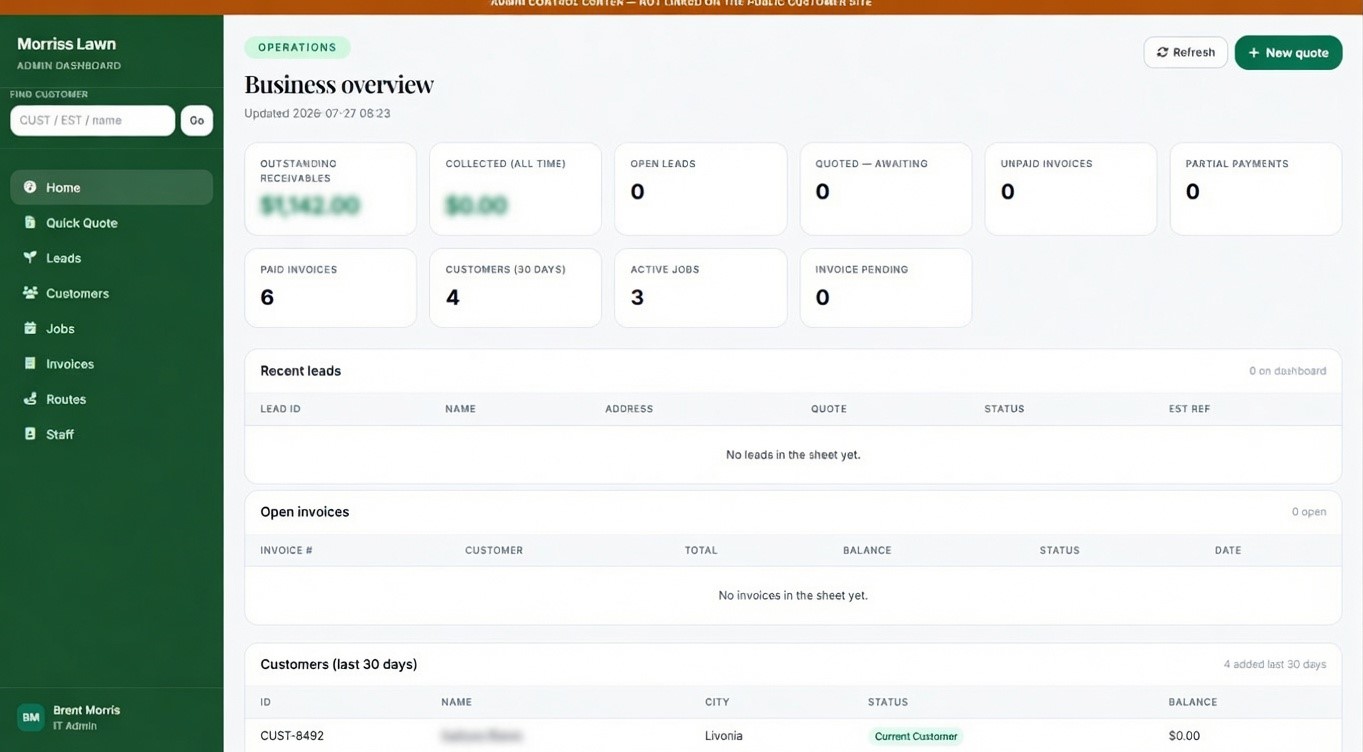
Task: Click customer ID CUST-8492
Action: pos(292,736)
